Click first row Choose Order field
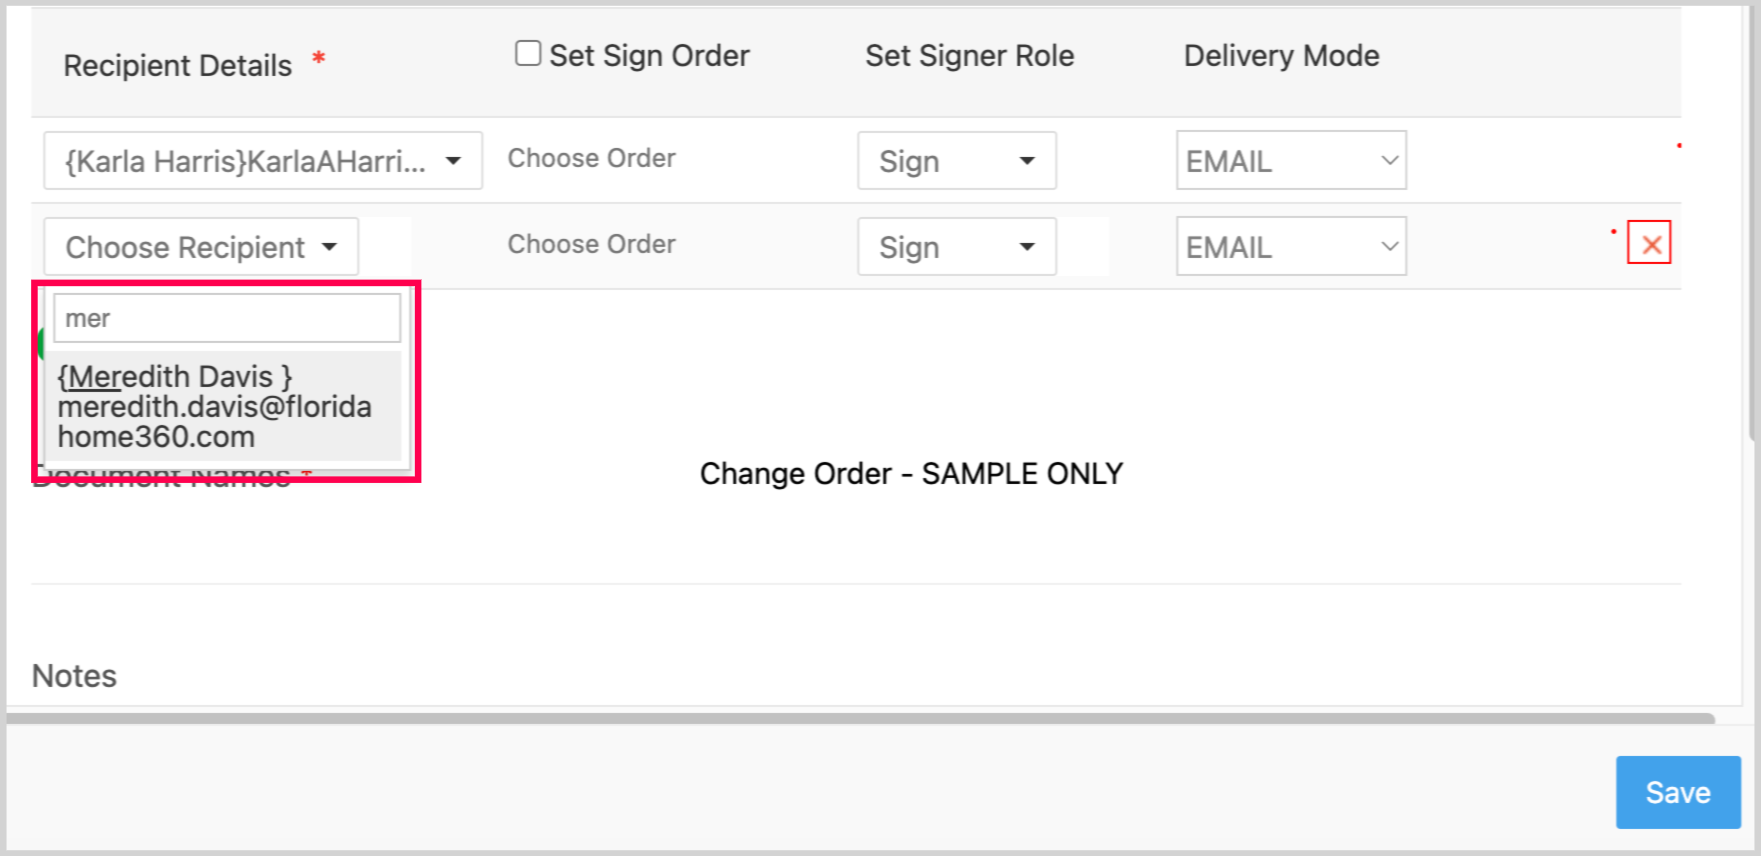The image size is (1761, 856). 591,159
